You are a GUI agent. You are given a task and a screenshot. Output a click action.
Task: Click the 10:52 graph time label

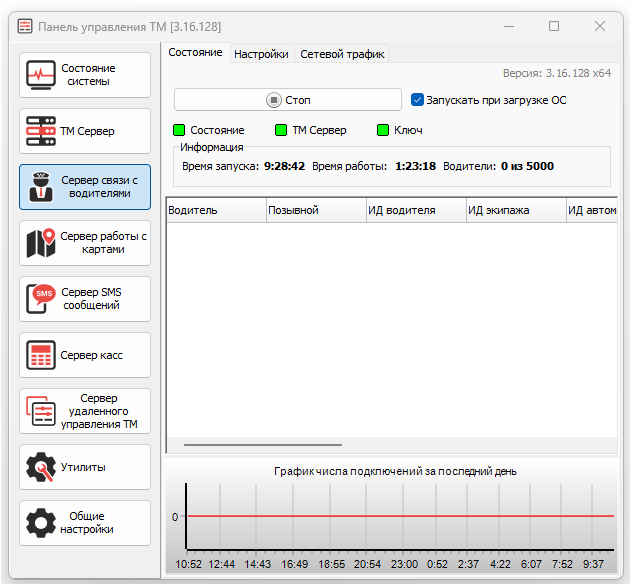tap(188, 564)
